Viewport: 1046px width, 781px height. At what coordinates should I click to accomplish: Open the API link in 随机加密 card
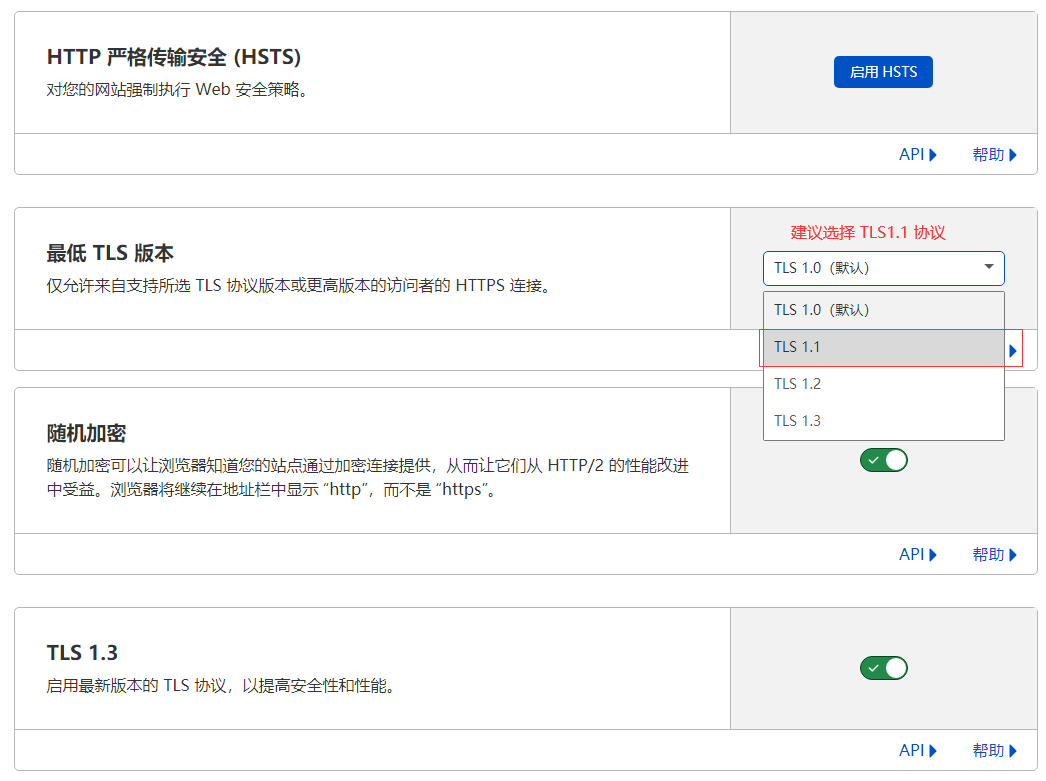click(x=917, y=554)
